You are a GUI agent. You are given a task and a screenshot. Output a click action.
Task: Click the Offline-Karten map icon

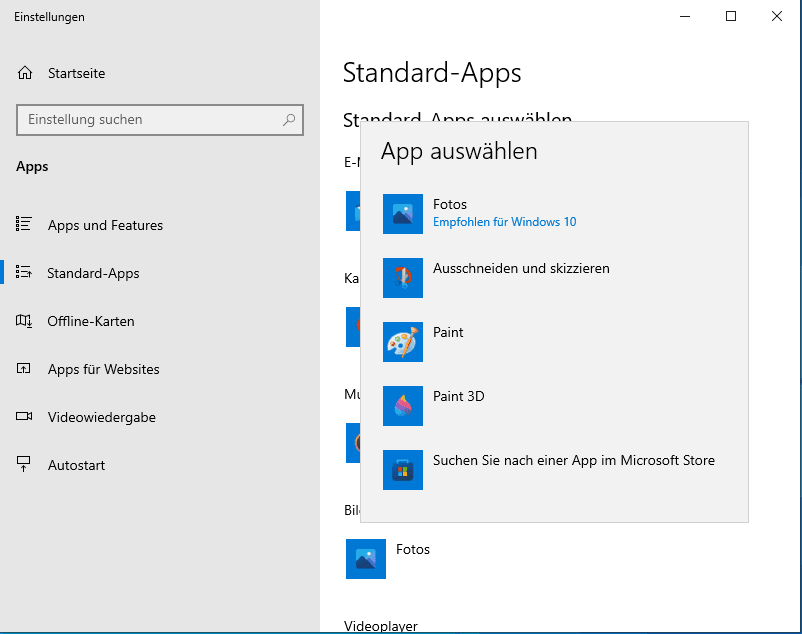tap(25, 321)
